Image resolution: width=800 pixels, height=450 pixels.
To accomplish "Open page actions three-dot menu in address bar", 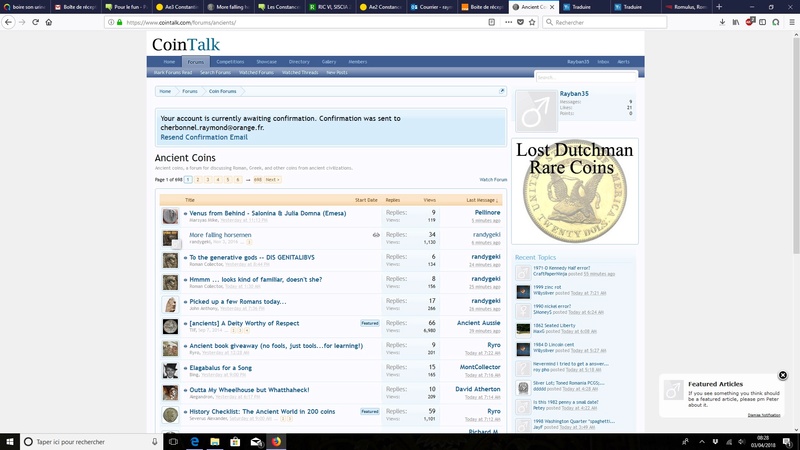I will point(508,22).
